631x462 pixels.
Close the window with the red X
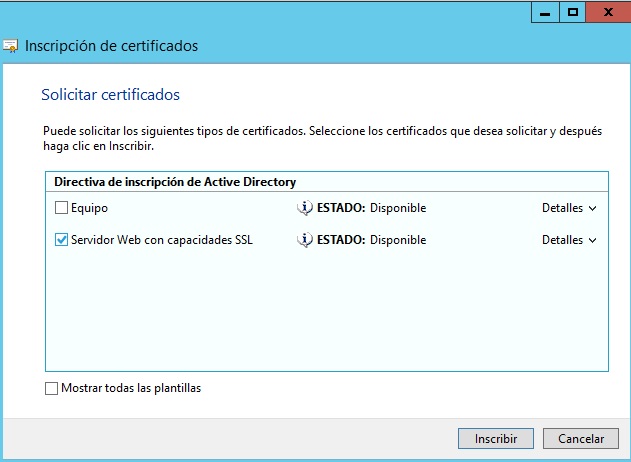(x=609, y=11)
